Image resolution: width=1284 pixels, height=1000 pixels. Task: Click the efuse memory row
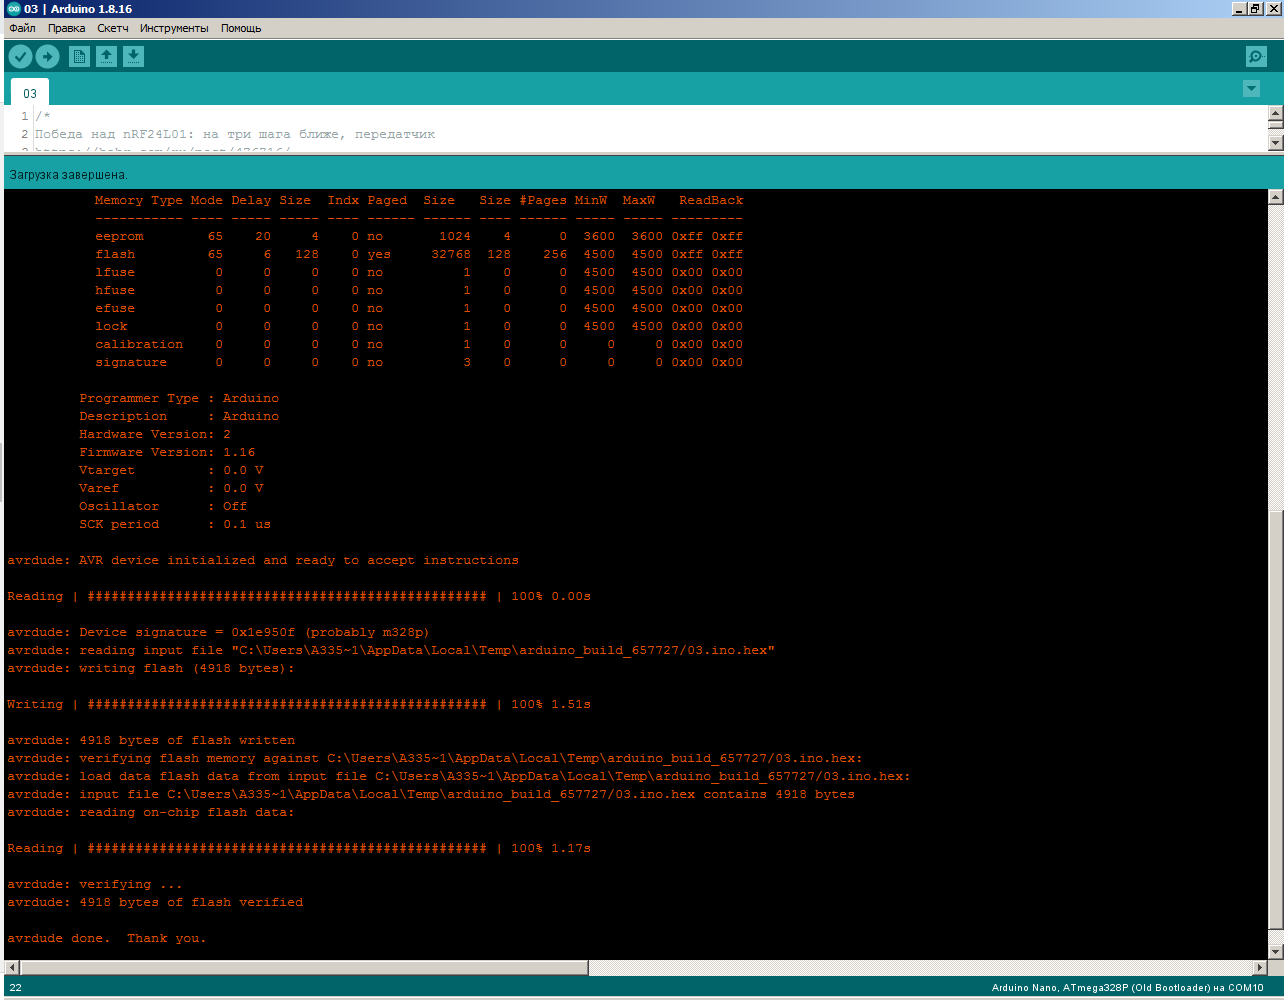(x=419, y=308)
